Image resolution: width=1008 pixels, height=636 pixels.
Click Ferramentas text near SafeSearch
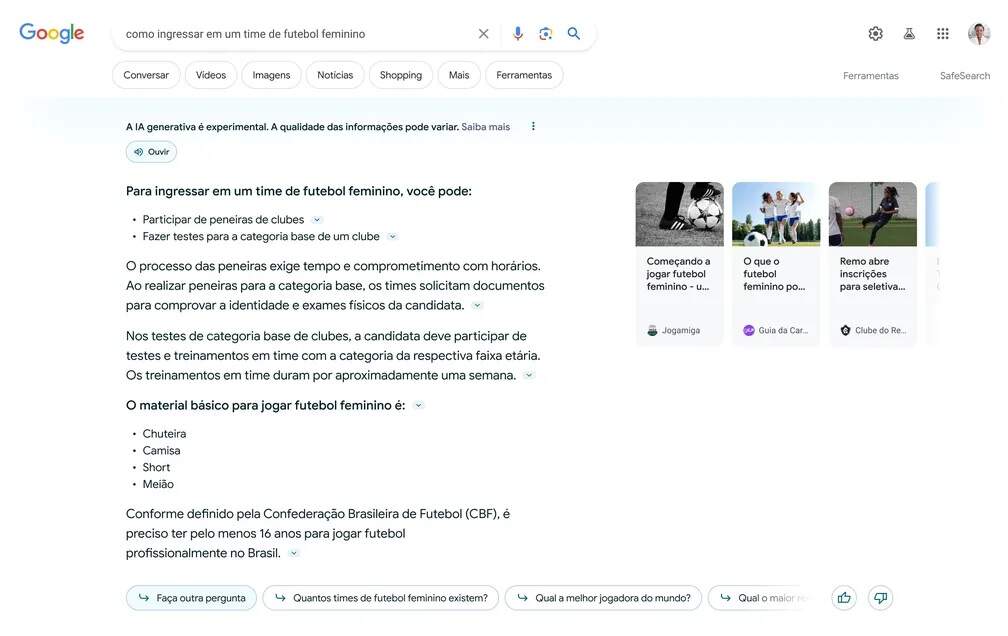tap(870, 76)
